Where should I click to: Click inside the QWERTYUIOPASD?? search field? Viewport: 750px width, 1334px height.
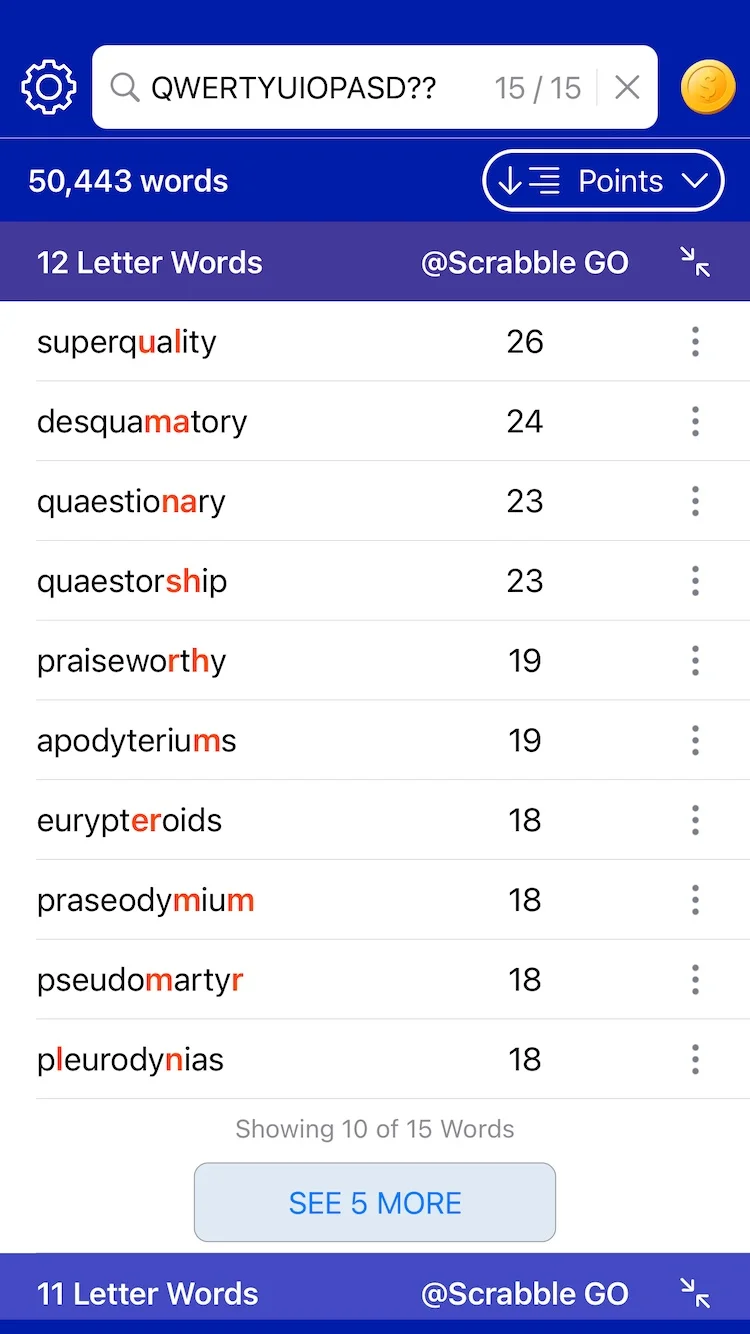click(x=300, y=87)
